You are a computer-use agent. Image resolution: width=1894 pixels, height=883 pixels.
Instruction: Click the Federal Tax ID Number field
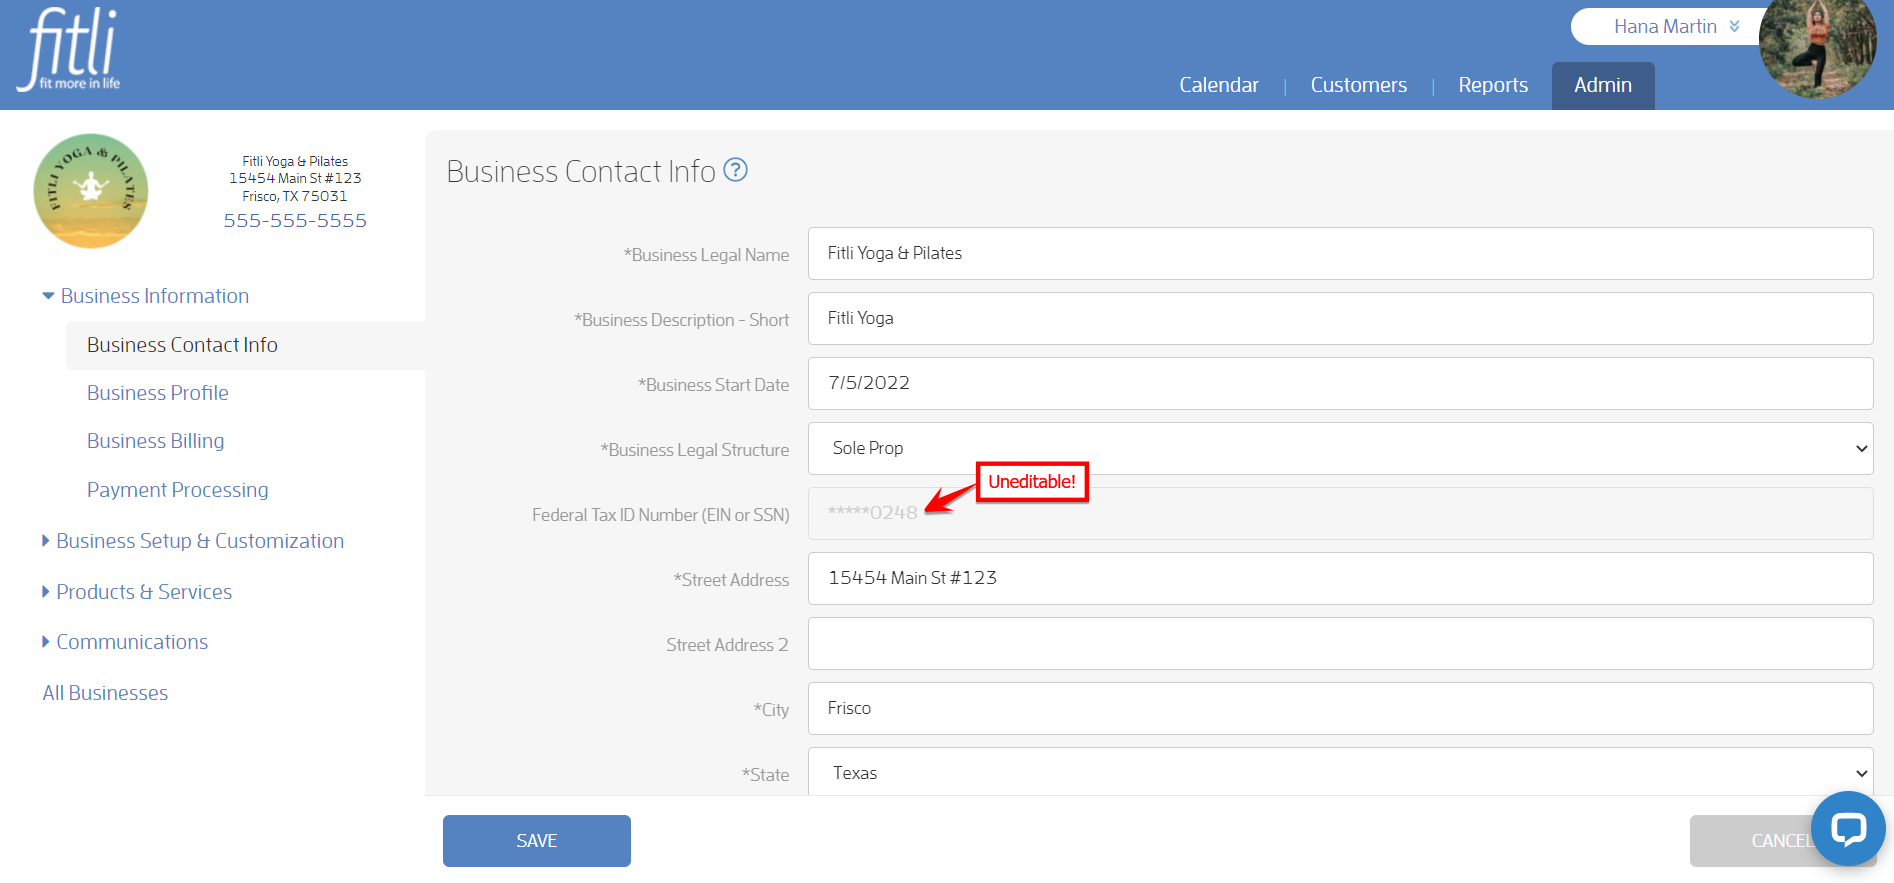click(1340, 514)
